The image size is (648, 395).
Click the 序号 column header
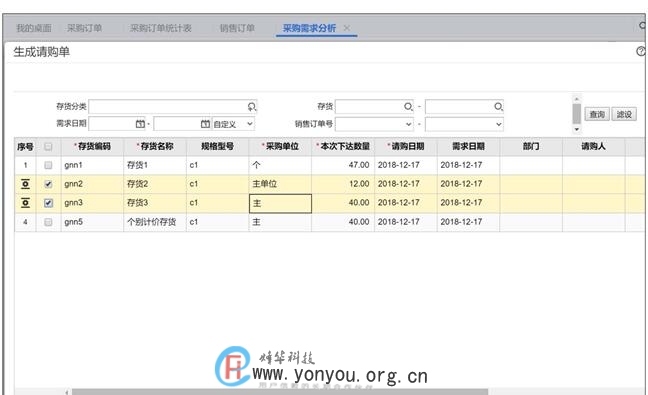click(25, 146)
